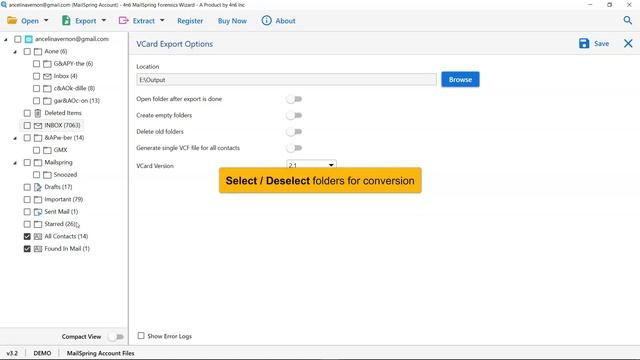Click the Aone (6) folder icon
This screenshot has height=360, width=640.
tap(38, 51)
